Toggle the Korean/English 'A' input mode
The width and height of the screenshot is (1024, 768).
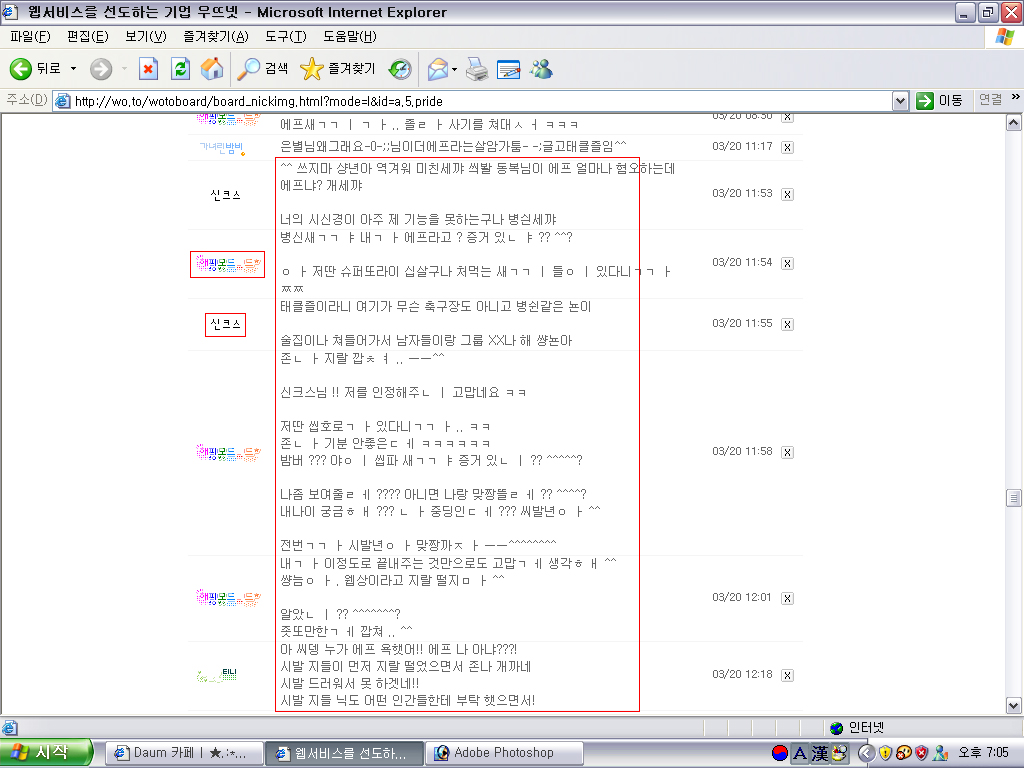point(799,753)
